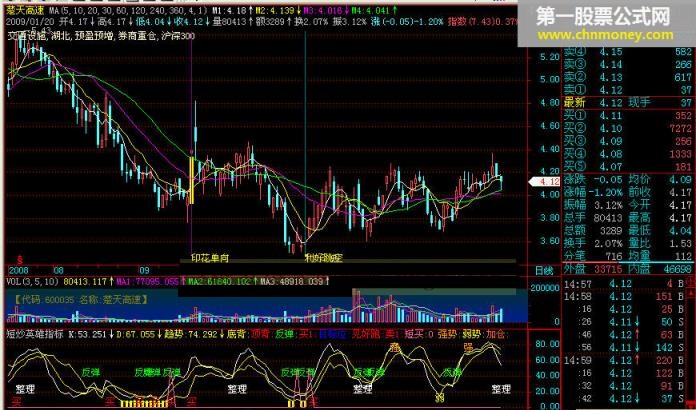The height and width of the screenshot is (410, 696).
Task: Click the 08 month label on time axis
Action: pyautogui.click(x=58, y=269)
